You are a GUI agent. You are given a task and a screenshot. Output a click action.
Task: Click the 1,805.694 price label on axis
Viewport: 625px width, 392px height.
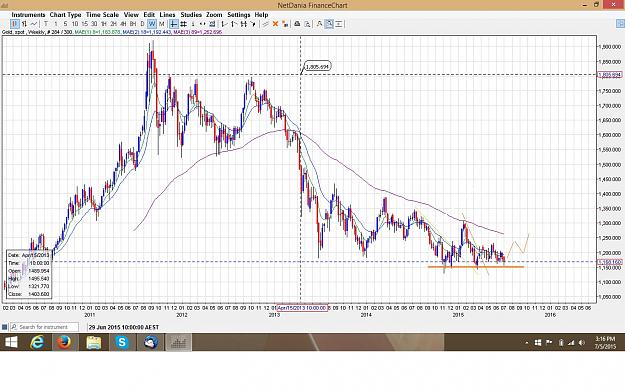pyautogui.click(x=609, y=75)
